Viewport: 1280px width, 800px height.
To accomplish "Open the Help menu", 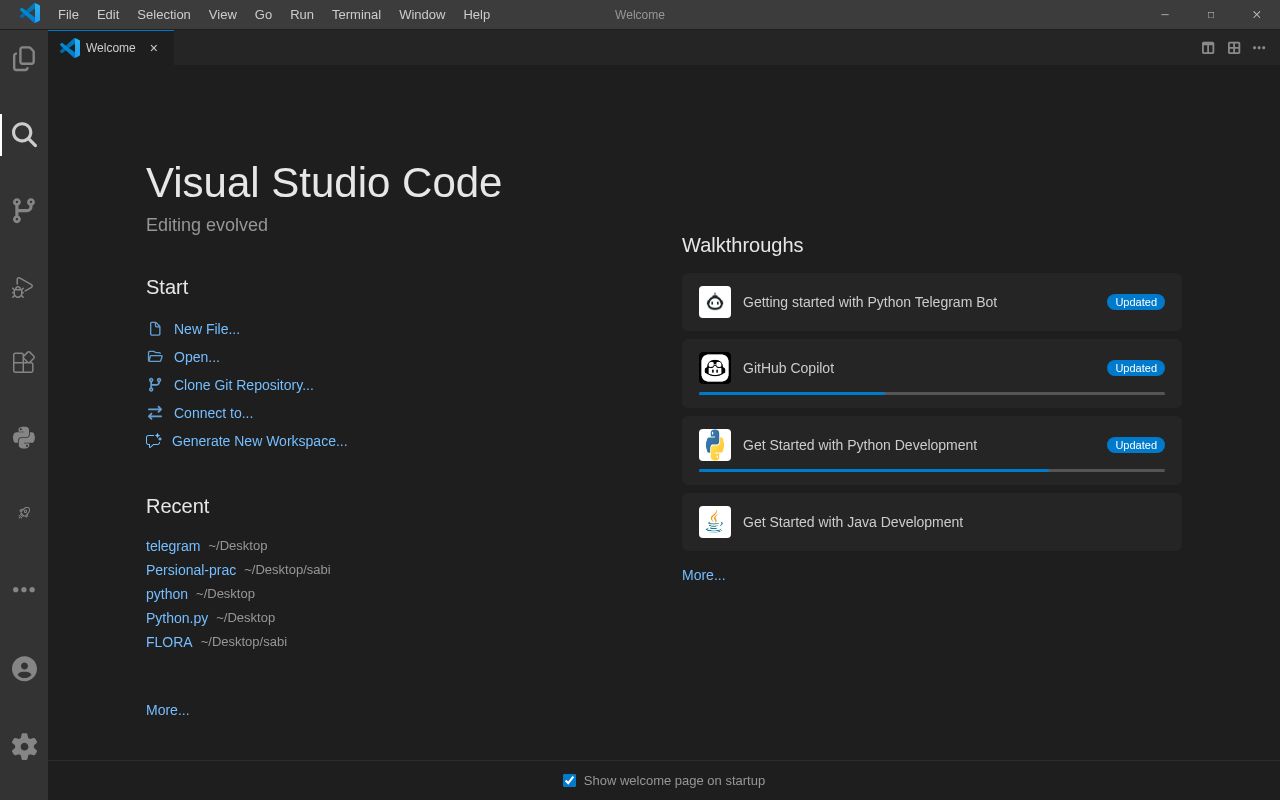I will pos(477,14).
